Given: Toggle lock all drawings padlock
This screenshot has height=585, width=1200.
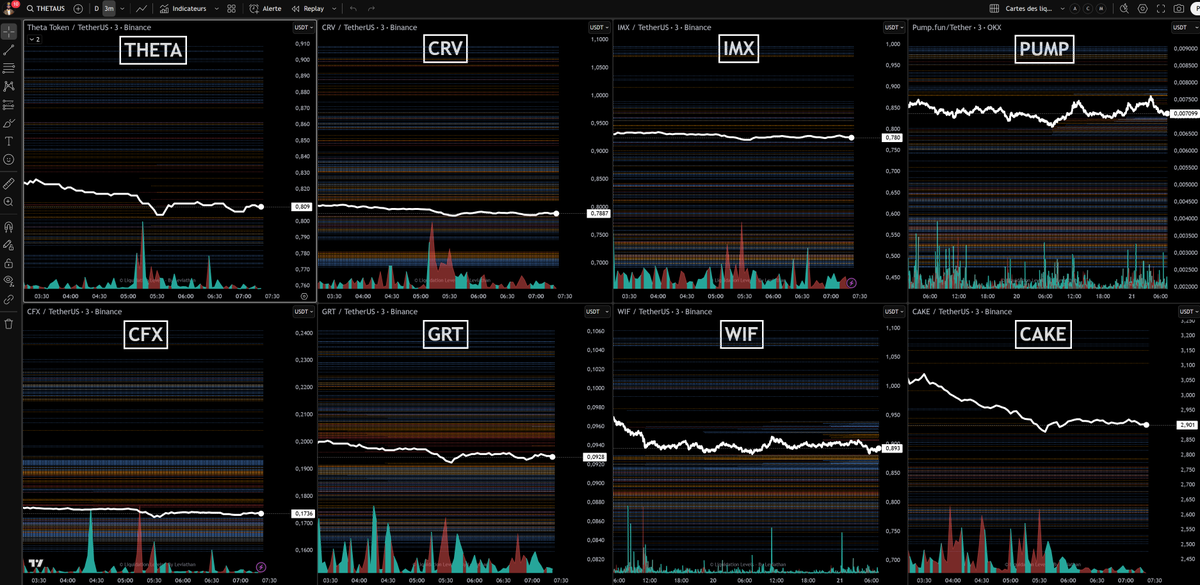Looking at the screenshot, I should point(8,262).
